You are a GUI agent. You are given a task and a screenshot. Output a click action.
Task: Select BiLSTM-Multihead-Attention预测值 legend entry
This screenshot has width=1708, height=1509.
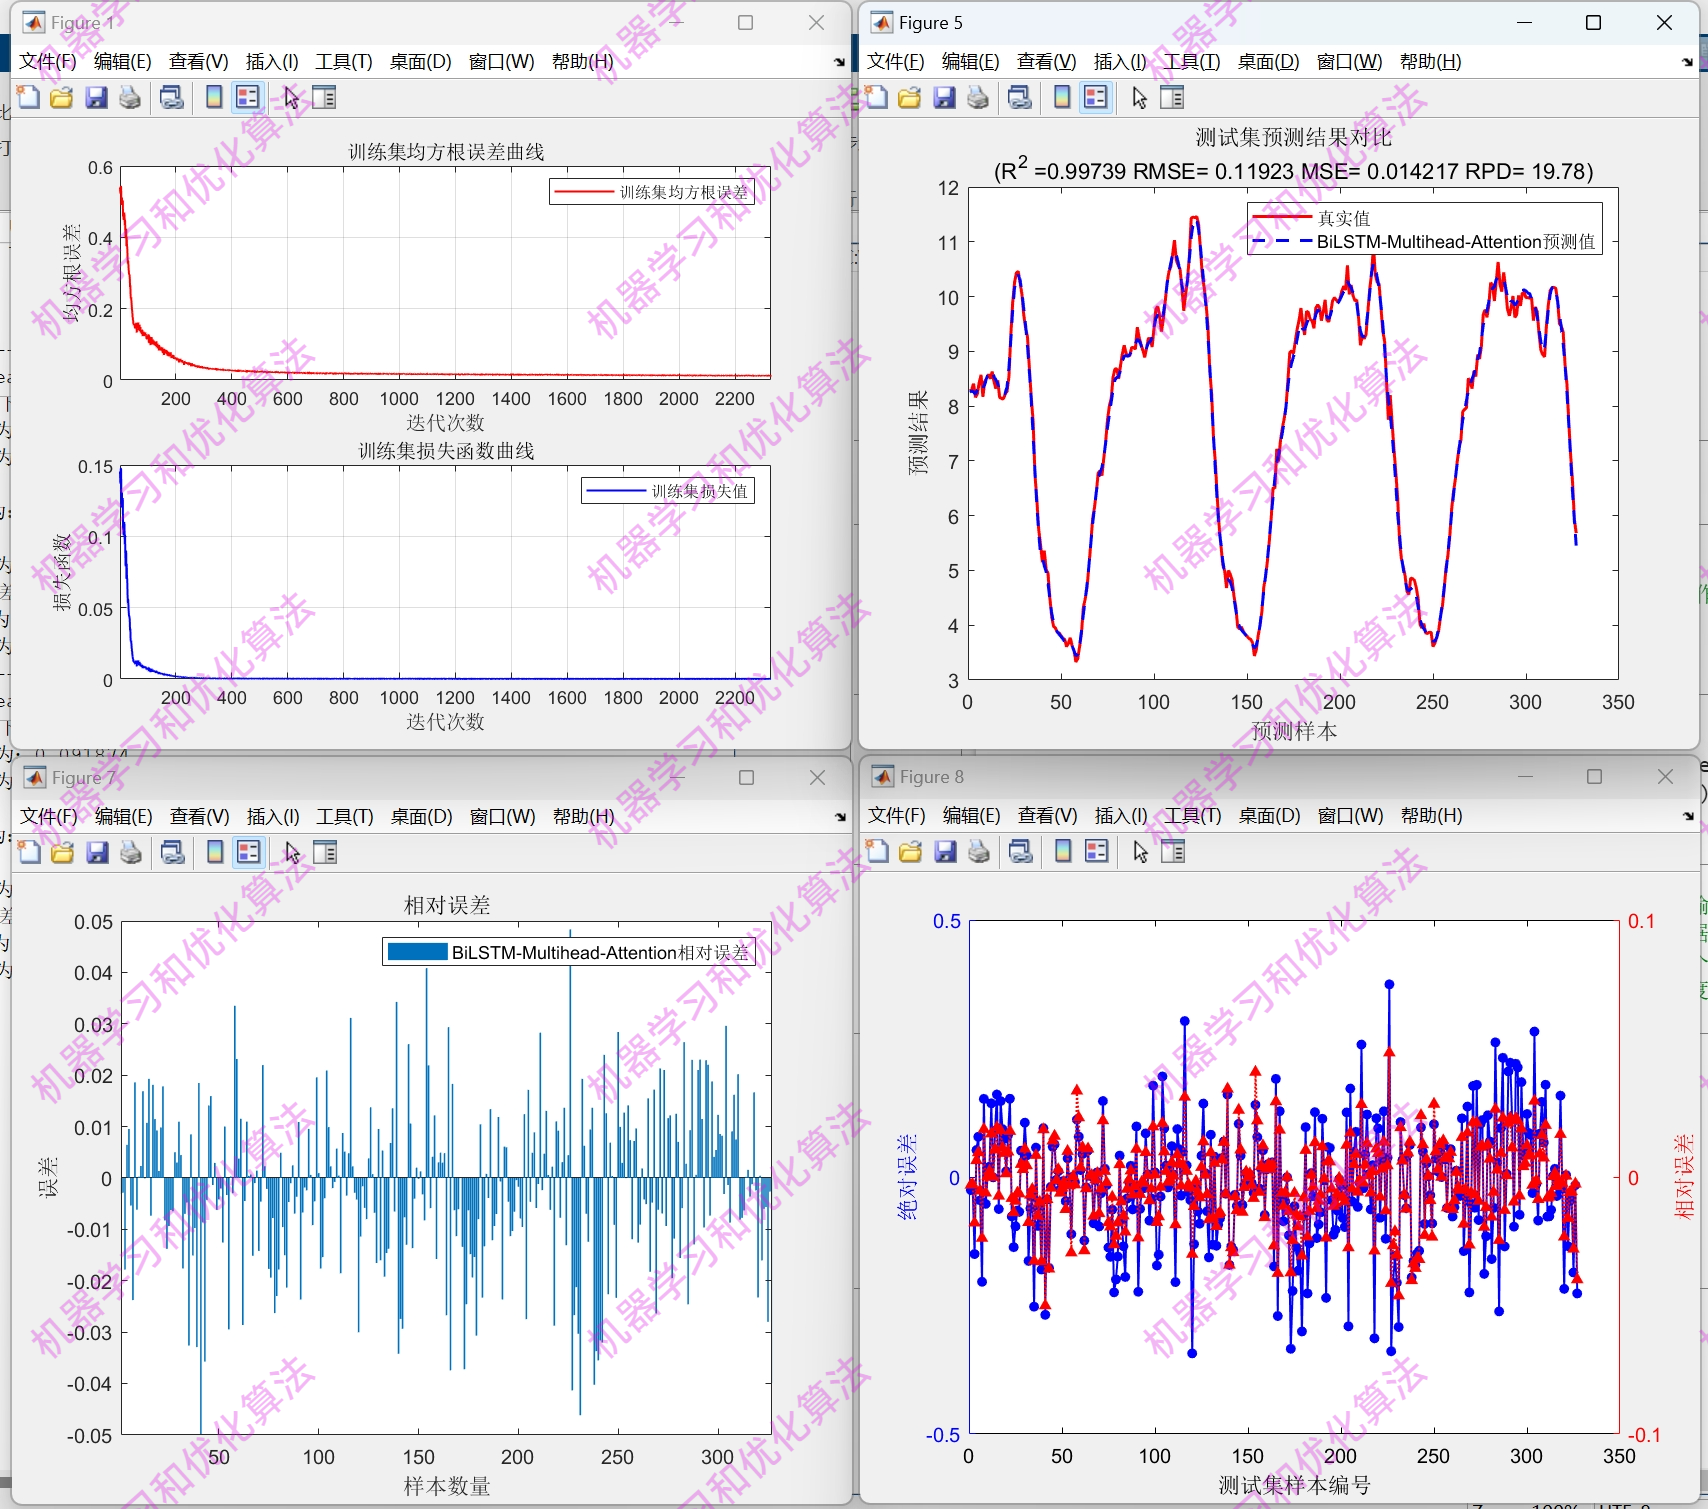[x=1424, y=242]
